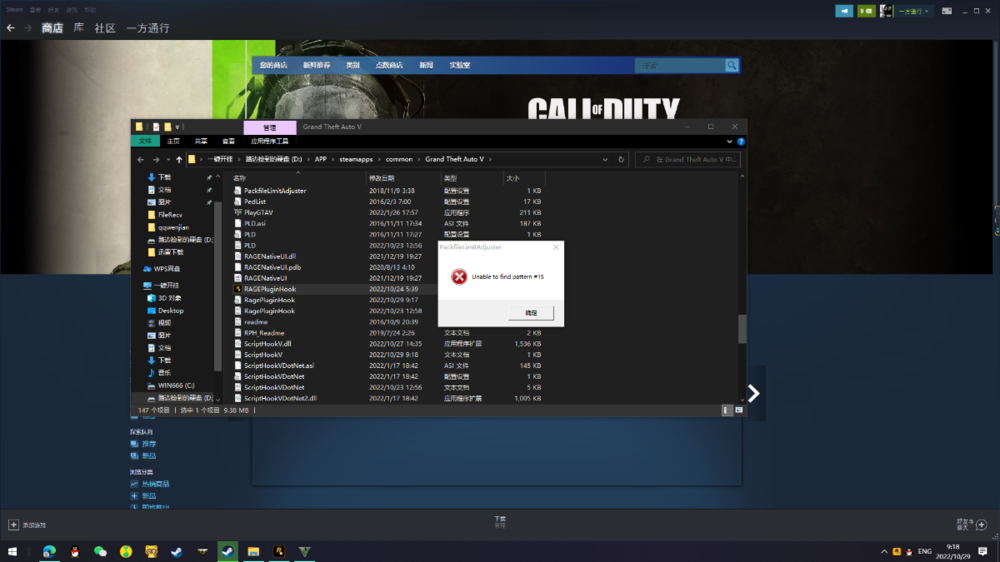Viewport: 1000px width, 562px height.
Task: Switch to details view in status bar
Action: 727,410
